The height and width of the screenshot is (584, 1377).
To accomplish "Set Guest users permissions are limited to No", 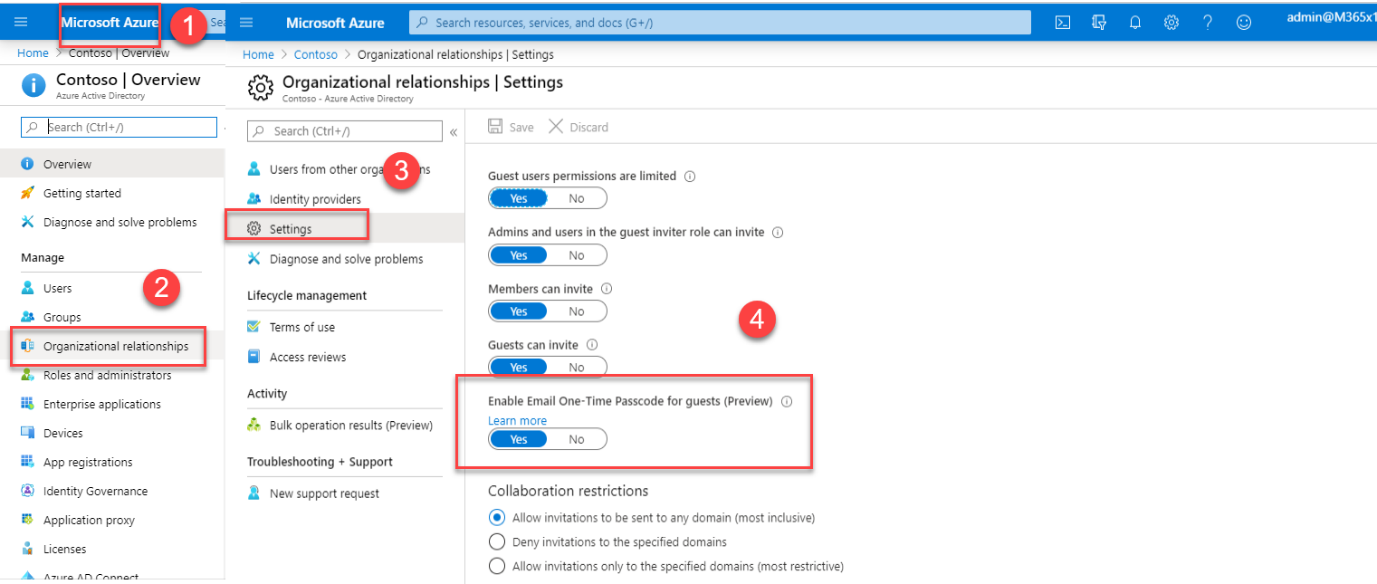I will click(x=576, y=199).
